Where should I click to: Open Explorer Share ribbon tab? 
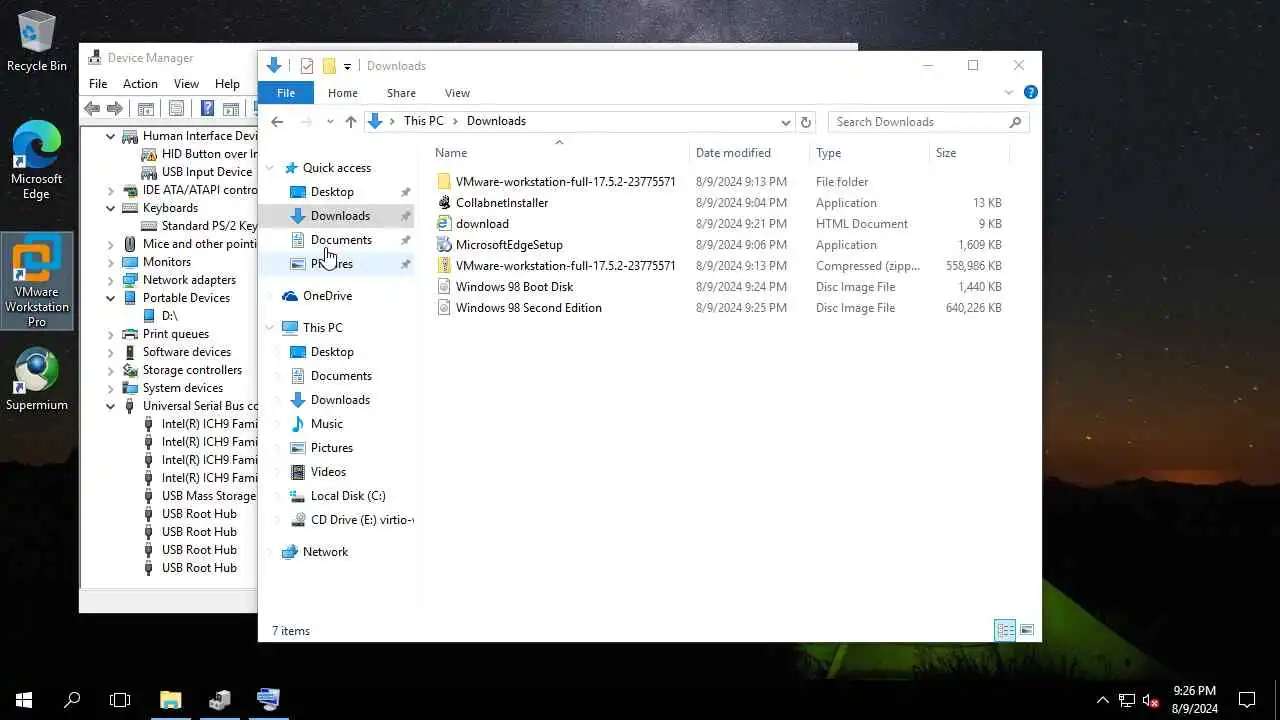(x=401, y=93)
